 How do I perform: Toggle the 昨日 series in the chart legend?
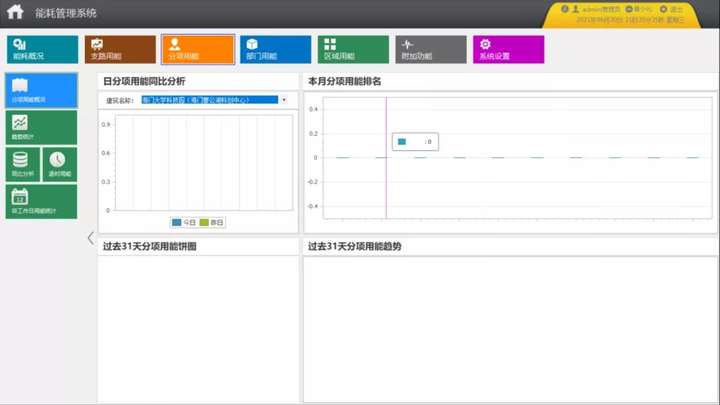[211, 222]
